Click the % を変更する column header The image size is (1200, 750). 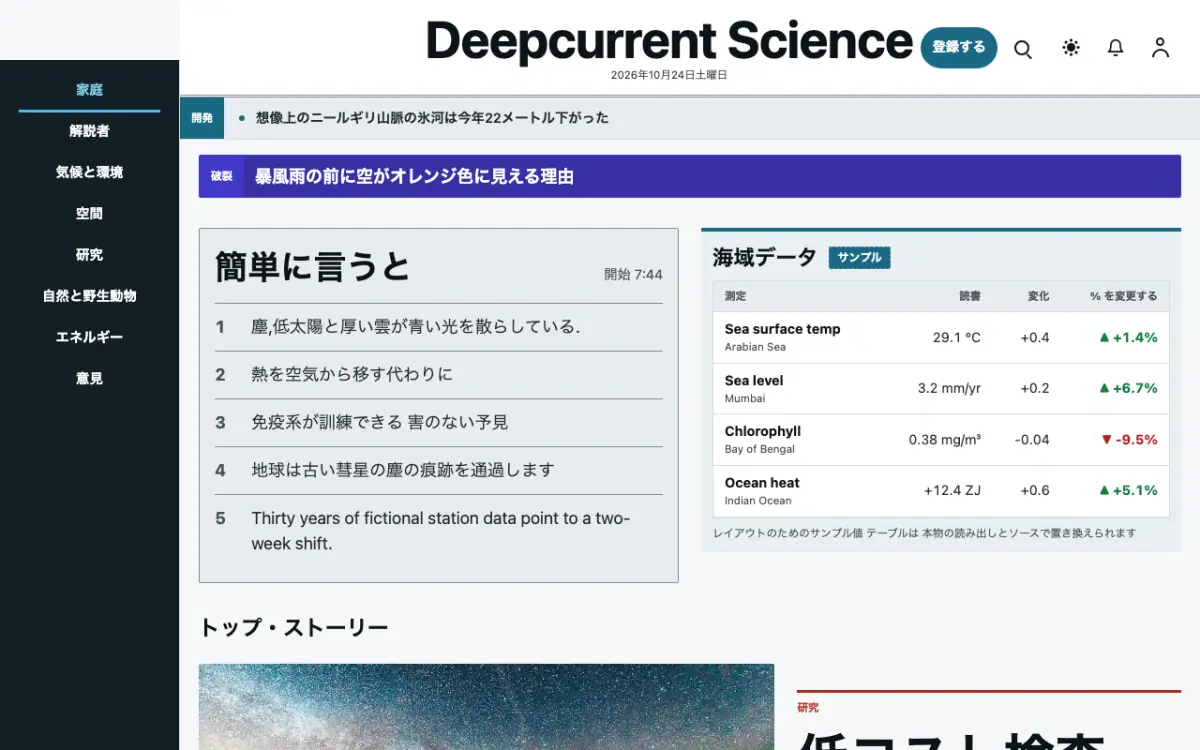tap(1123, 296)
